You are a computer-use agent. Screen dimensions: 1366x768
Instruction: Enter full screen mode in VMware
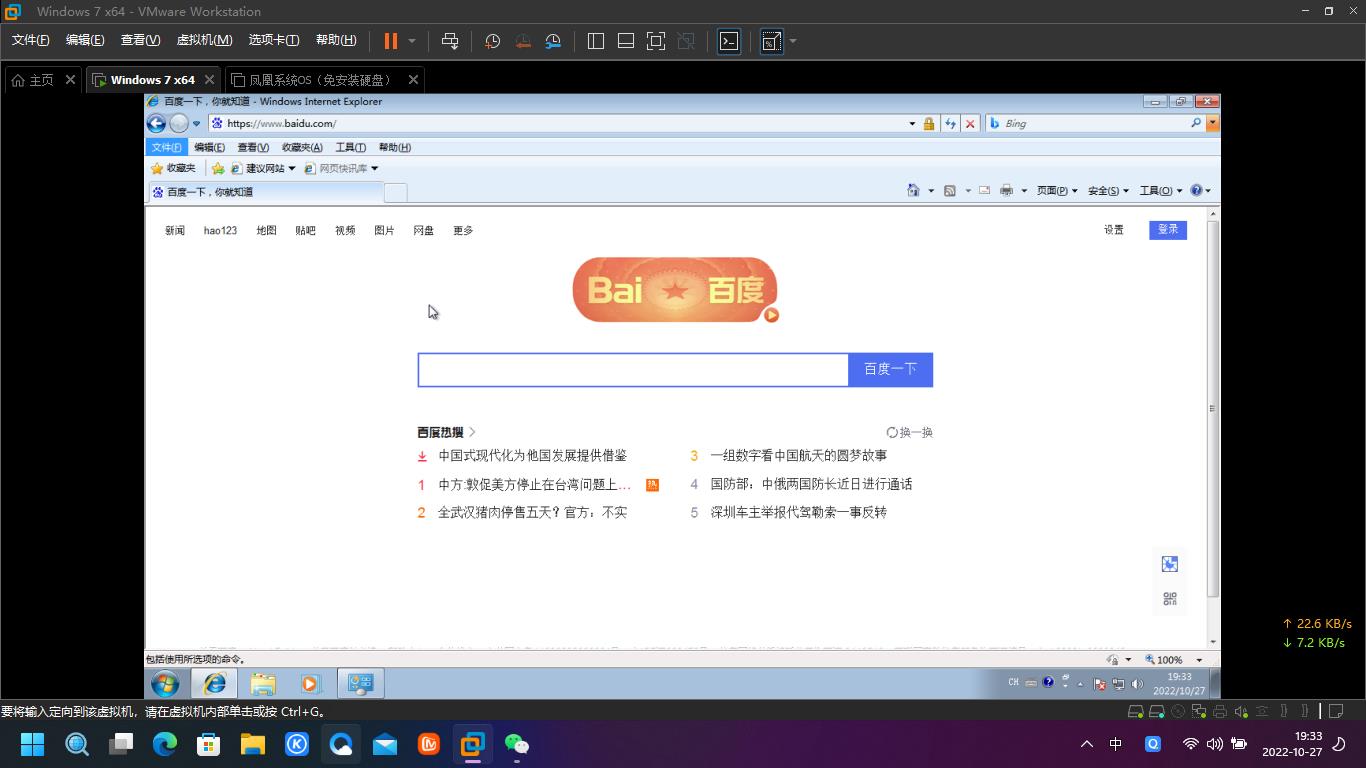tap(654, 41)
